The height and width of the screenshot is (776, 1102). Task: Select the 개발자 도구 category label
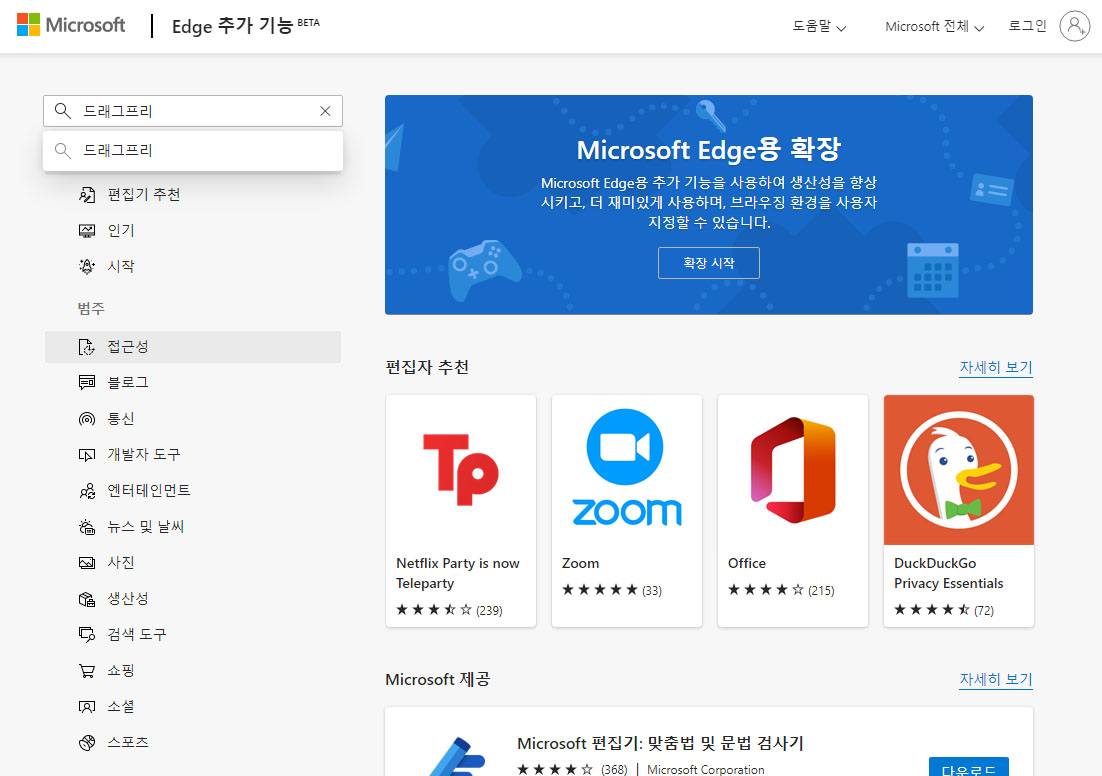click(143, 455)
